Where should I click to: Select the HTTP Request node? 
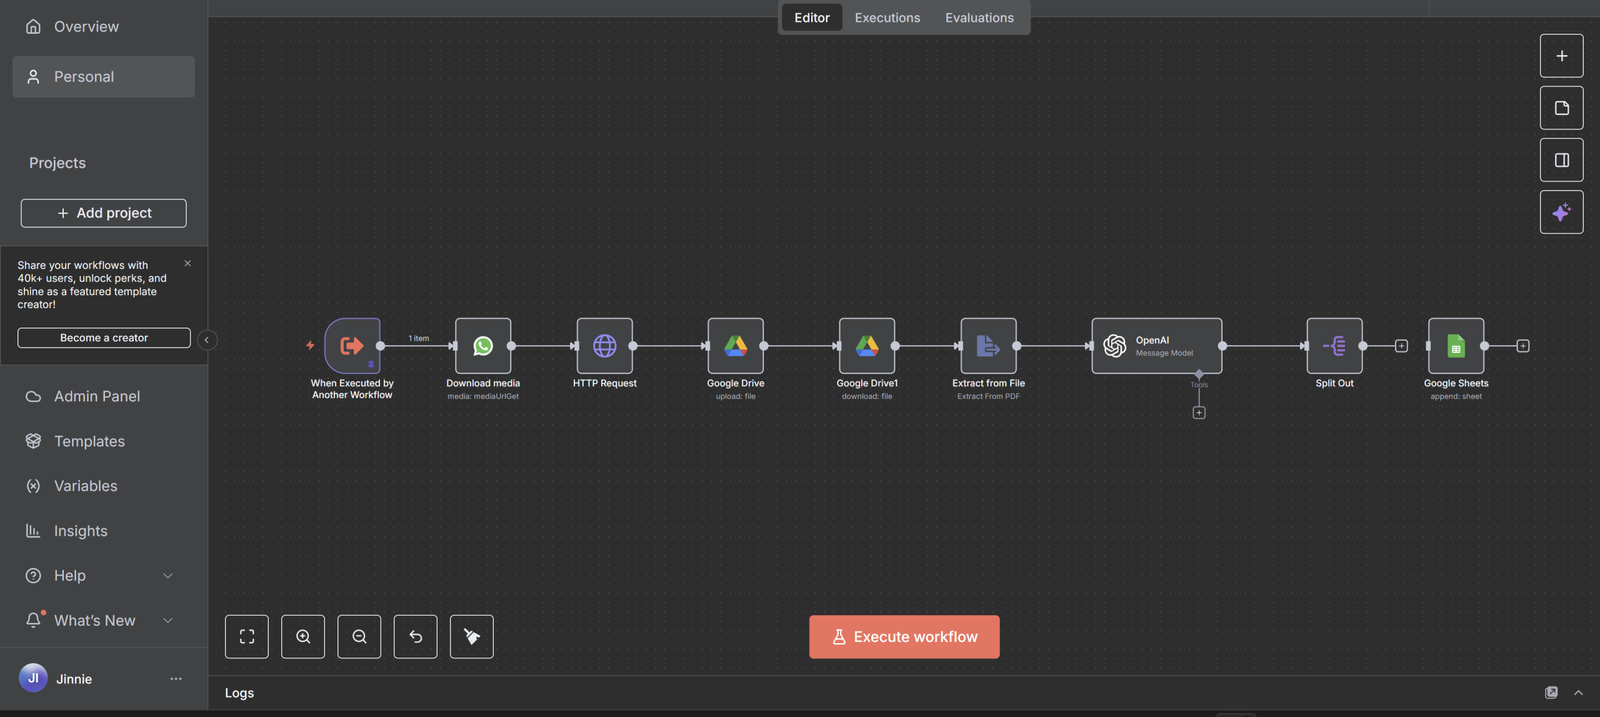click(604, 346)
